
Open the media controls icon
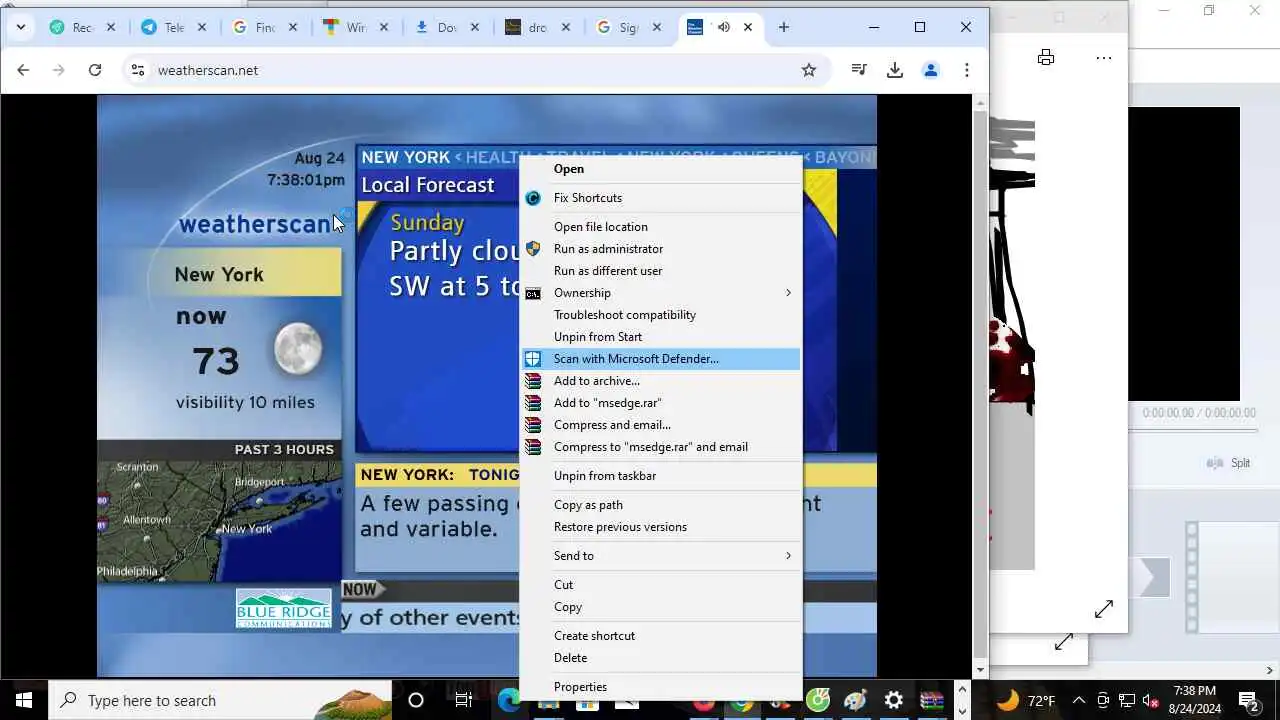(859, 70)
